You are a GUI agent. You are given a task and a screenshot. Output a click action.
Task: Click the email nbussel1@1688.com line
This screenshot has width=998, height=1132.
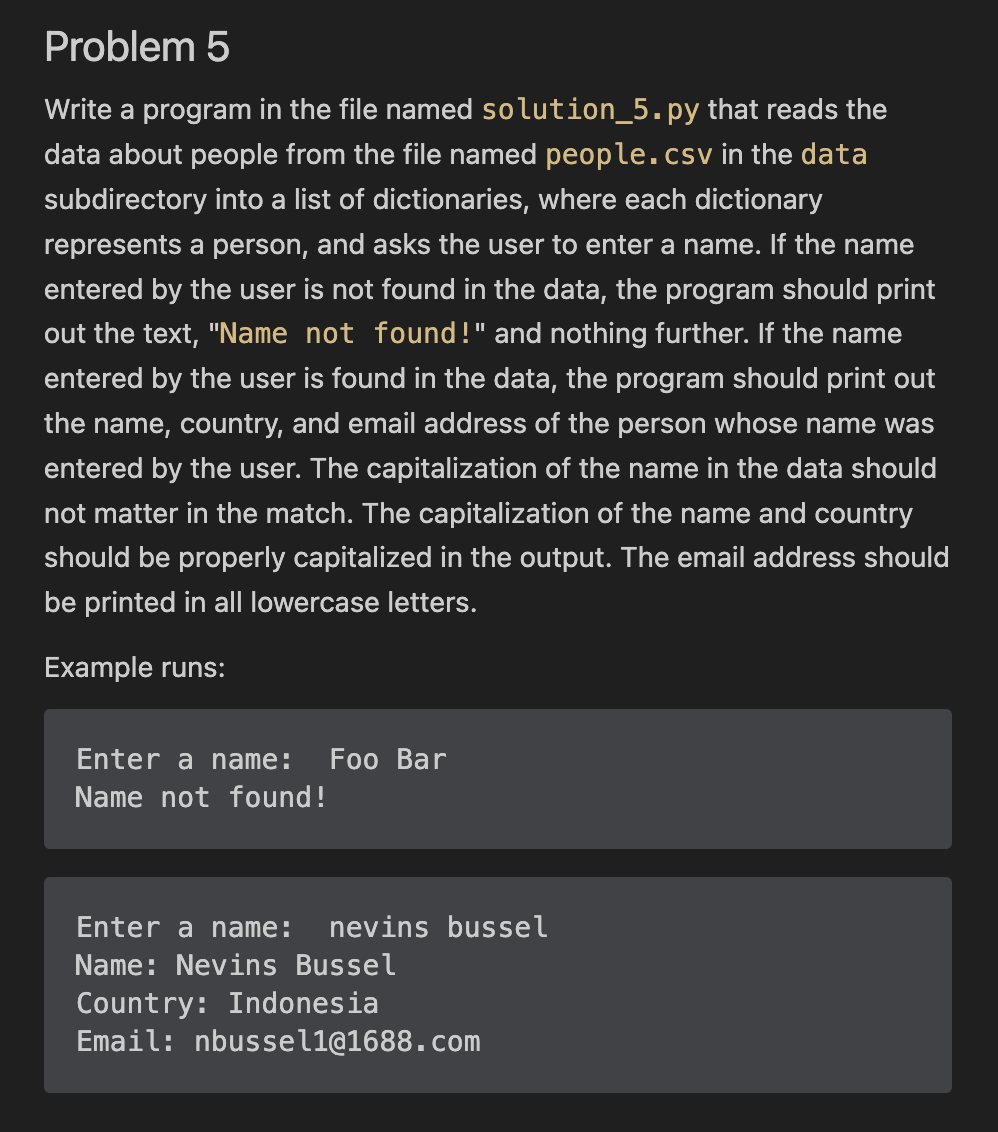tap(278, 1042)
